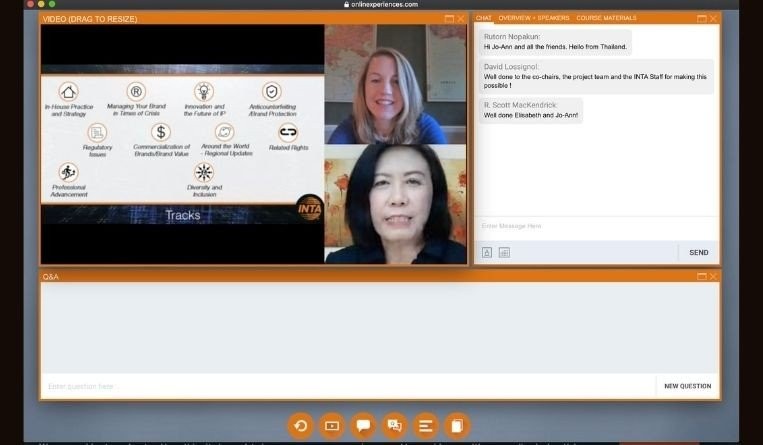The width and height of the screenshot is (763, 445).
Task: Click the stacked documents icon in bottom toolbar
Action: (x=456, y=426)
